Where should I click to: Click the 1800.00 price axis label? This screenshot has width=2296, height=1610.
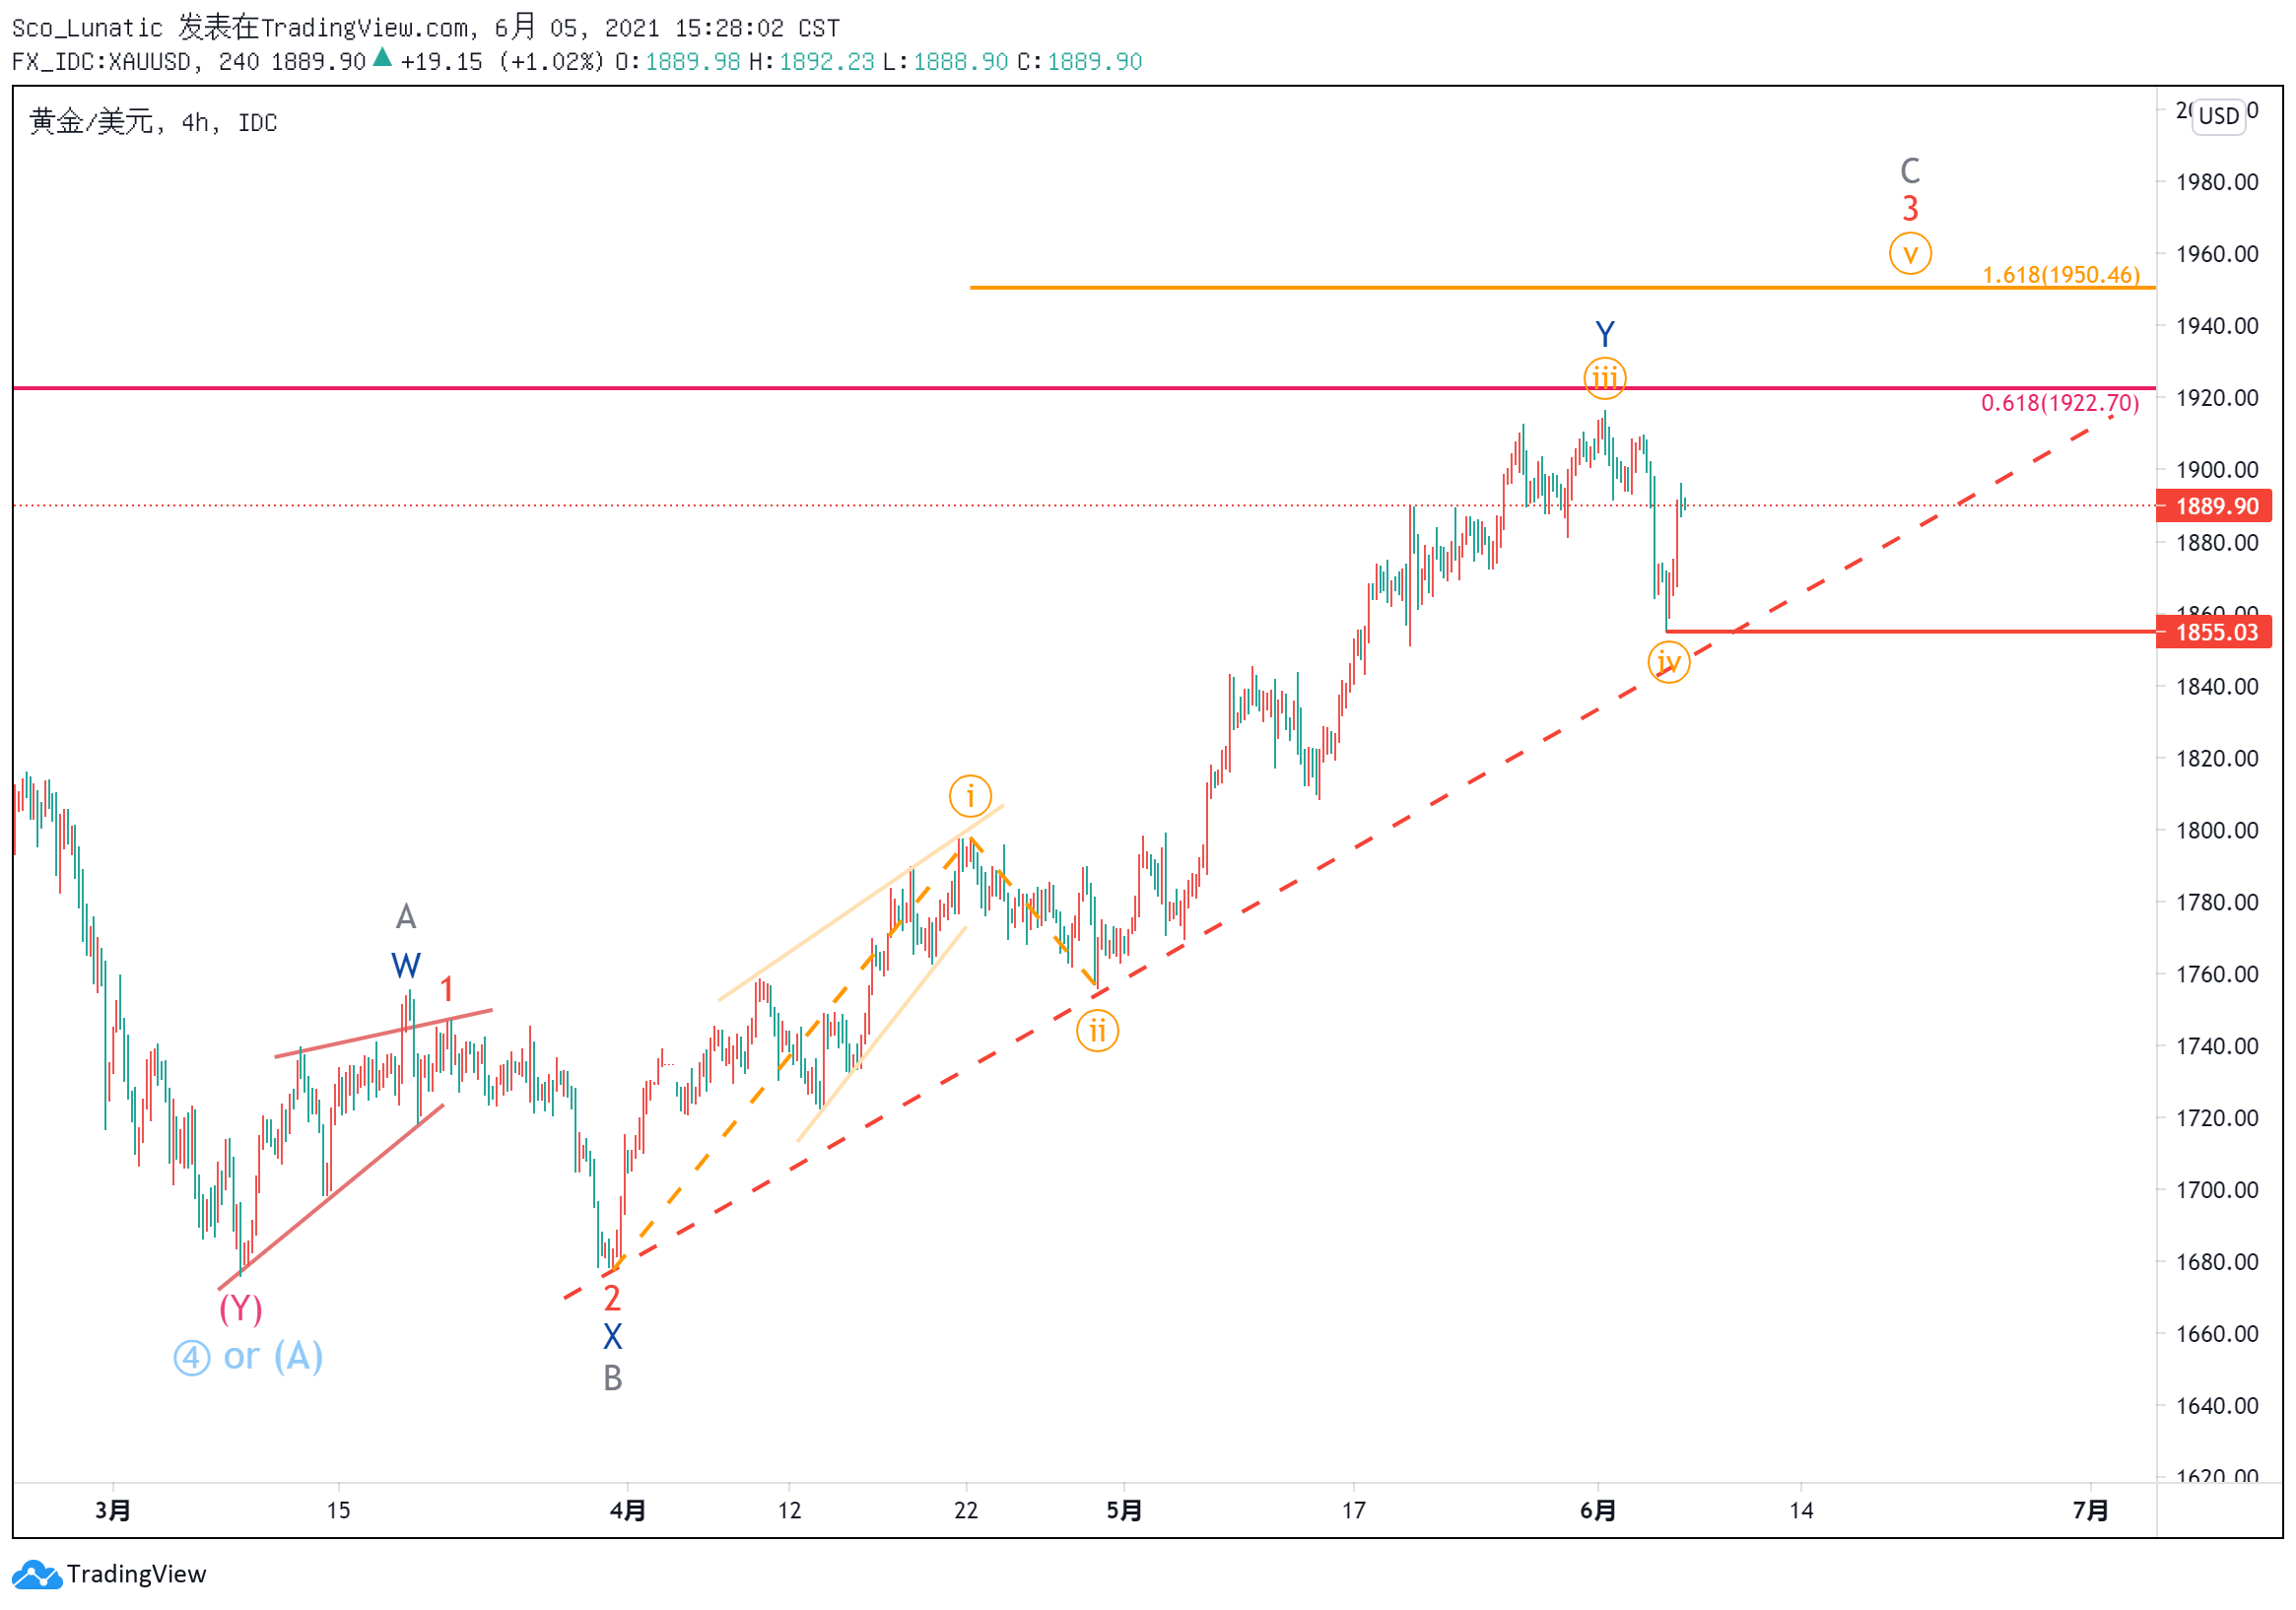[2217, 830]
